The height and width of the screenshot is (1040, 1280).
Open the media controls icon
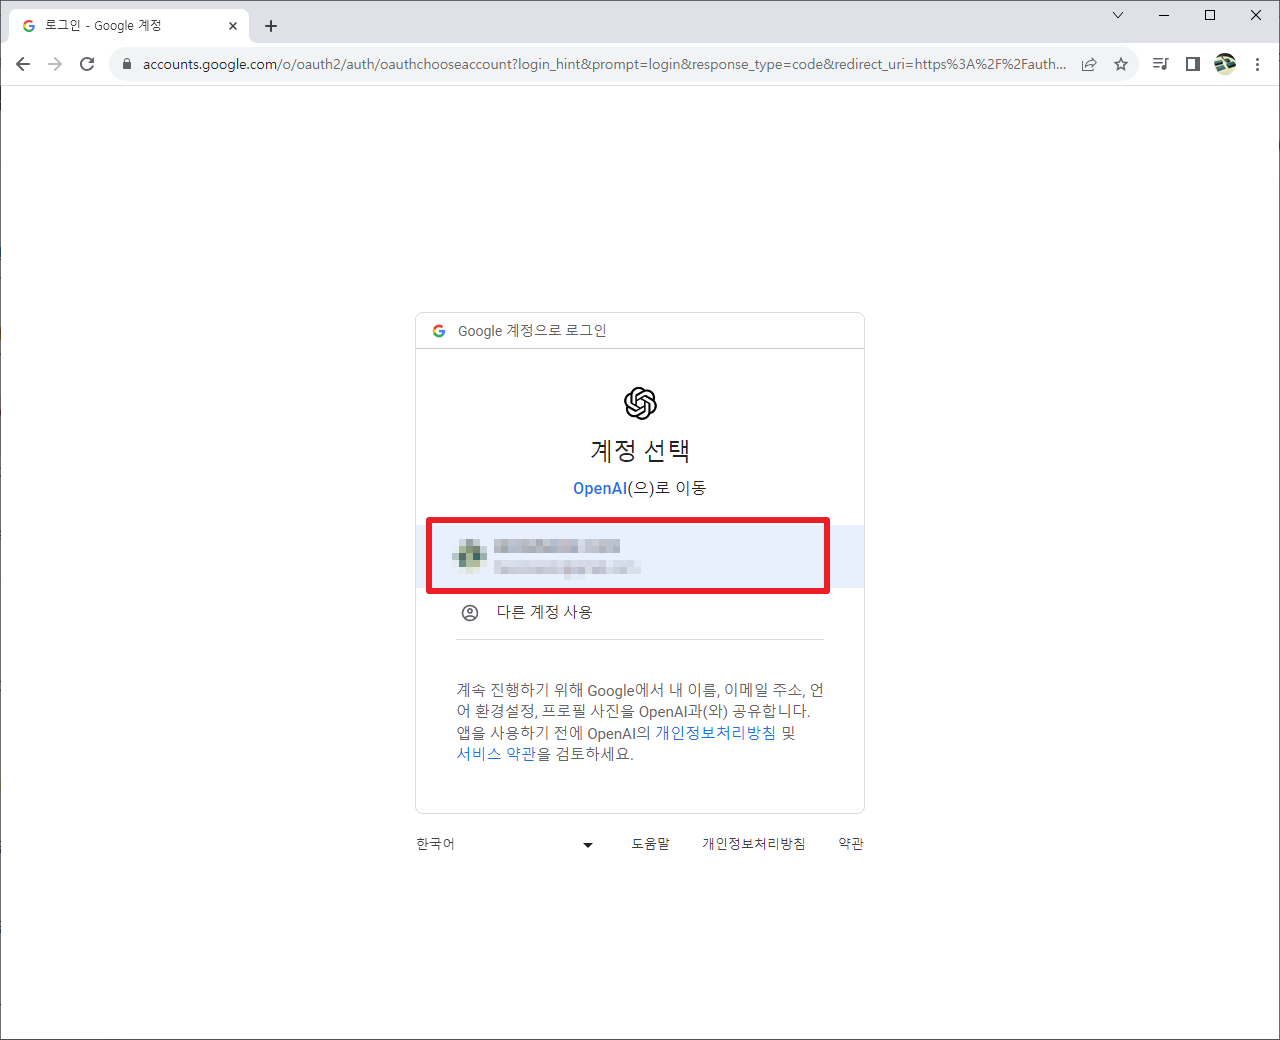coord(1160,64)
